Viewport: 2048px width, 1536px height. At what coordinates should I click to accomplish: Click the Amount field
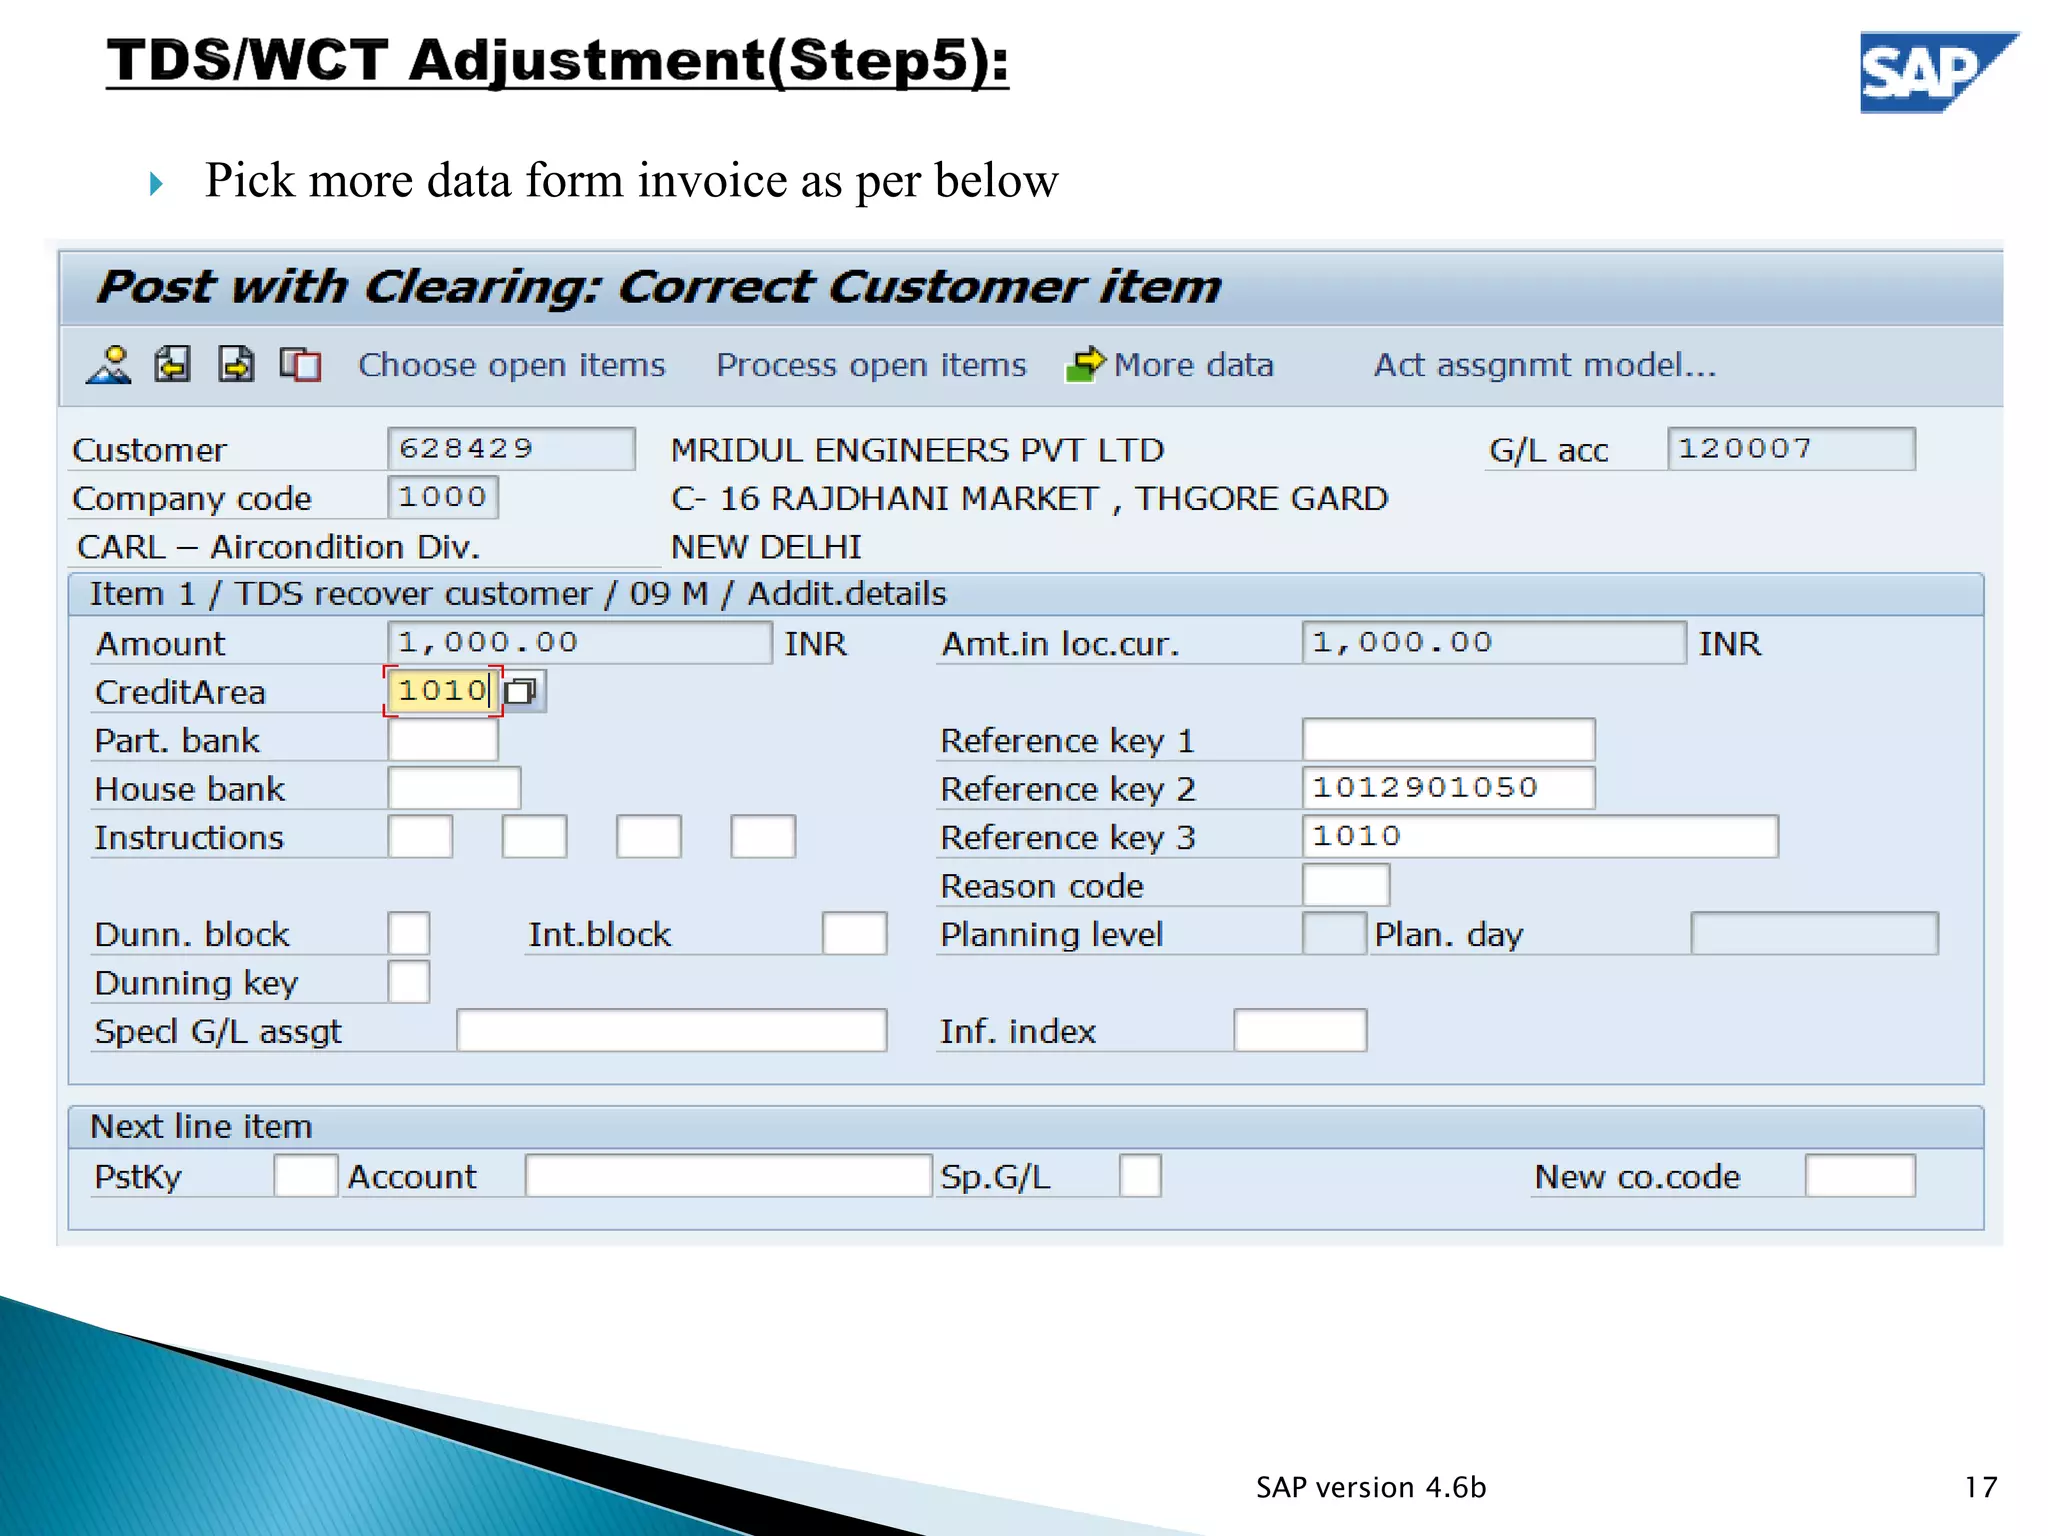[x=580, y=642]
